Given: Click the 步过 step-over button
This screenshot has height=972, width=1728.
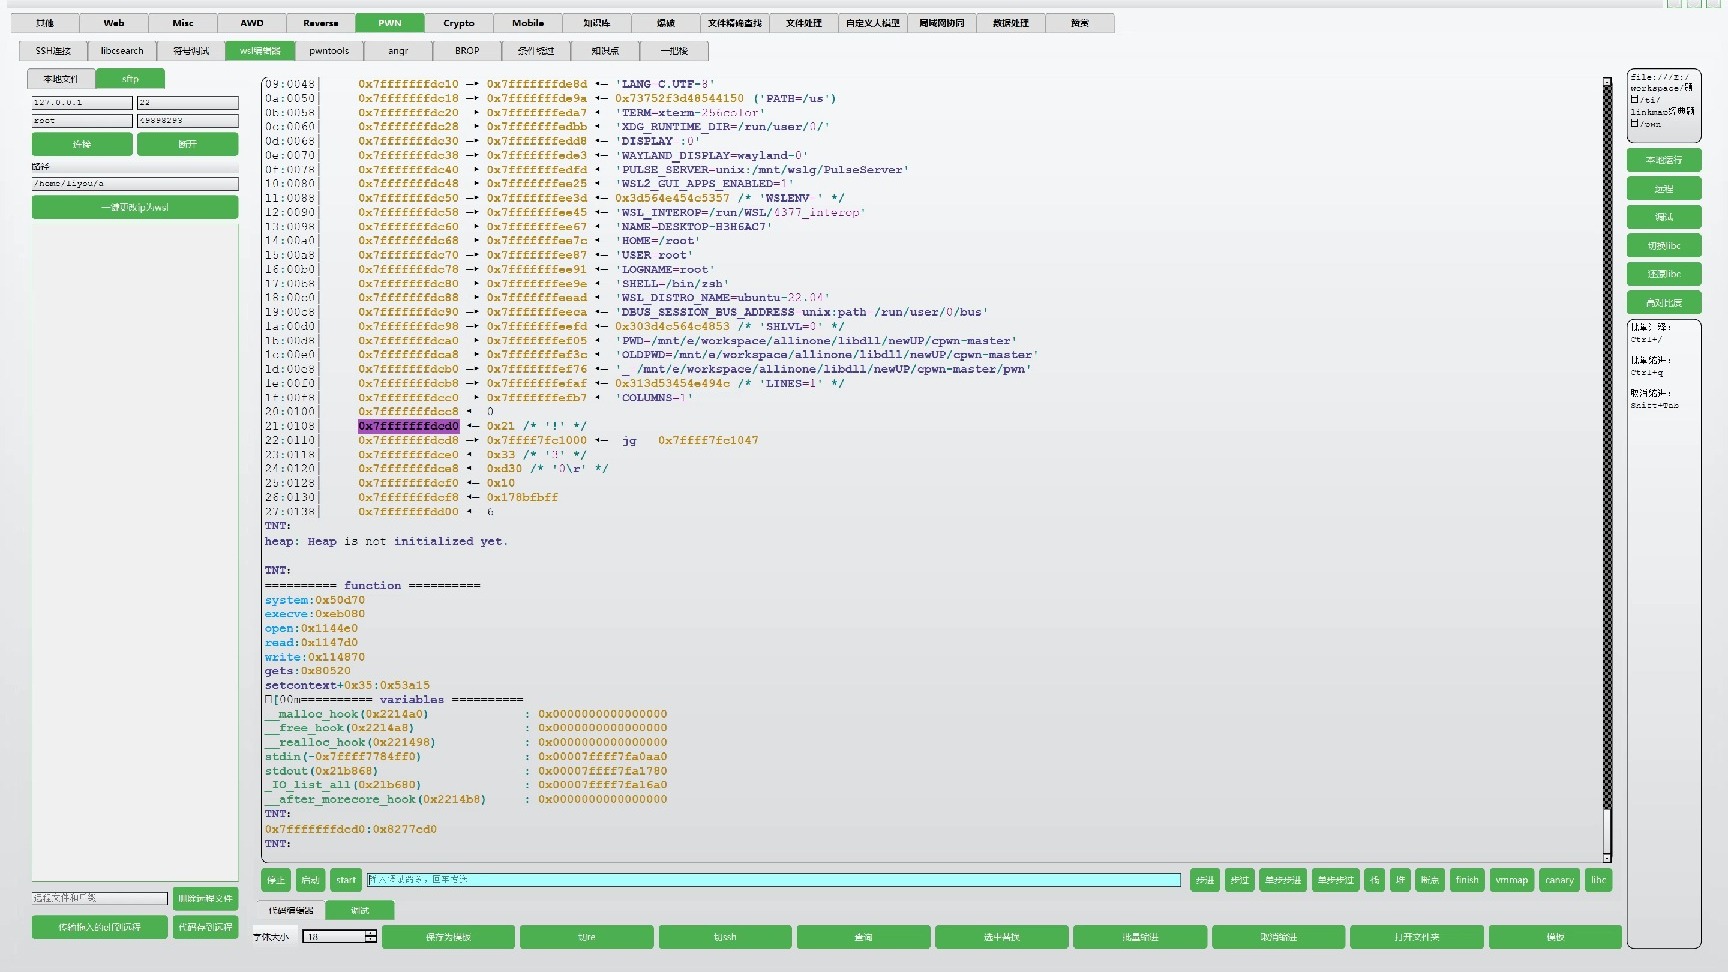Looking at the screenshot, I should [1238, 880].
